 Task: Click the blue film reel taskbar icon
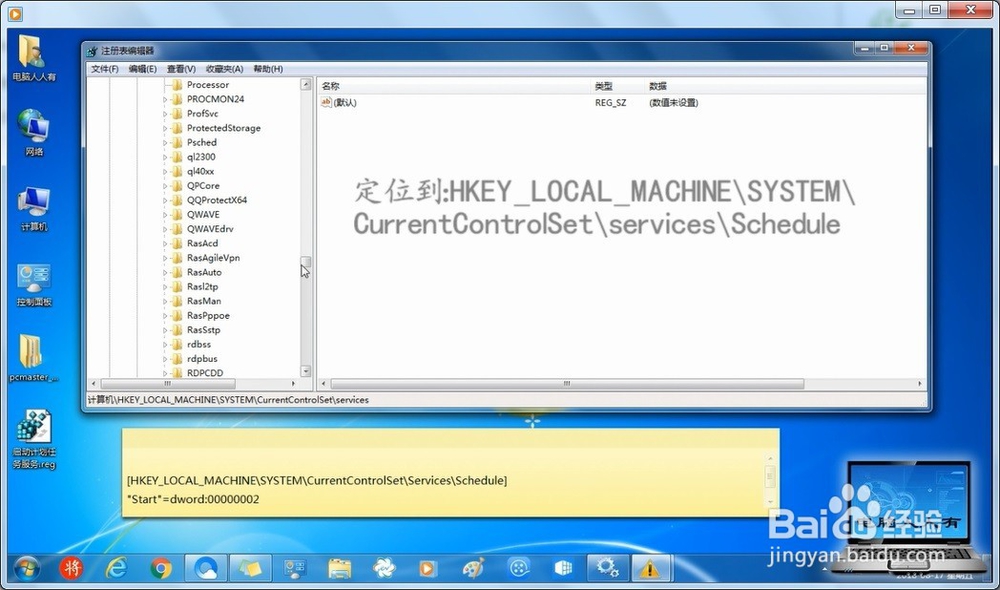519,567
